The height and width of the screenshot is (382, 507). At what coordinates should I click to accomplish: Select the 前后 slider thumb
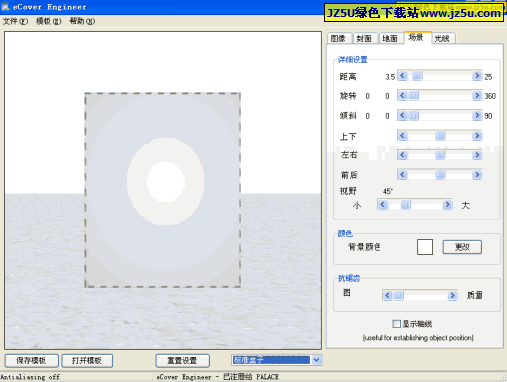pos(440,175)
